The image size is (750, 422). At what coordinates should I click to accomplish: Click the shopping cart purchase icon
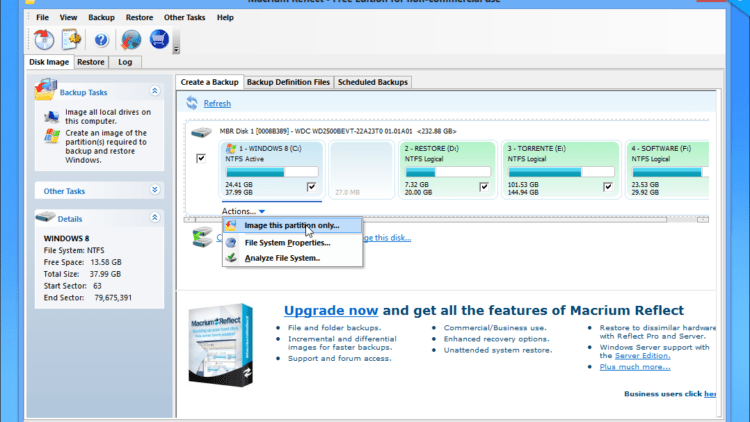coord(159,40)
